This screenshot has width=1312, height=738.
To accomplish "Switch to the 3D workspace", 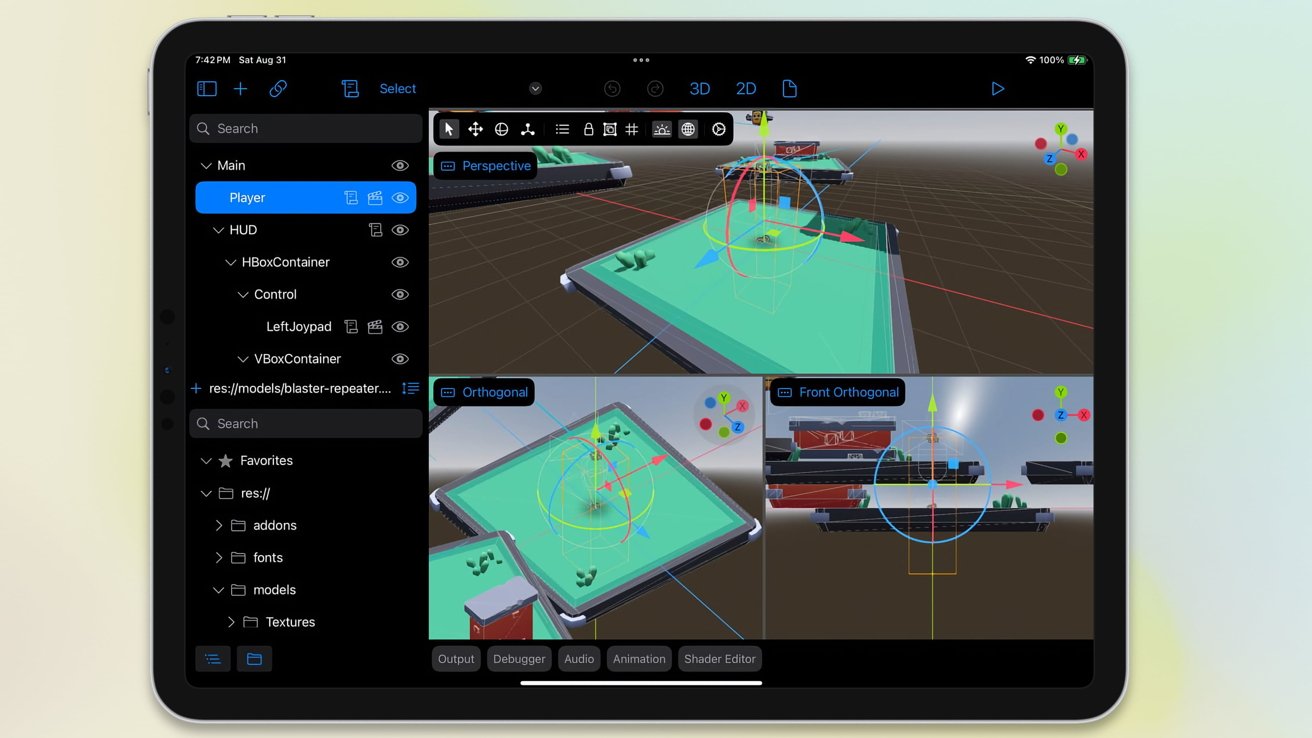I will tap(700, 89).
